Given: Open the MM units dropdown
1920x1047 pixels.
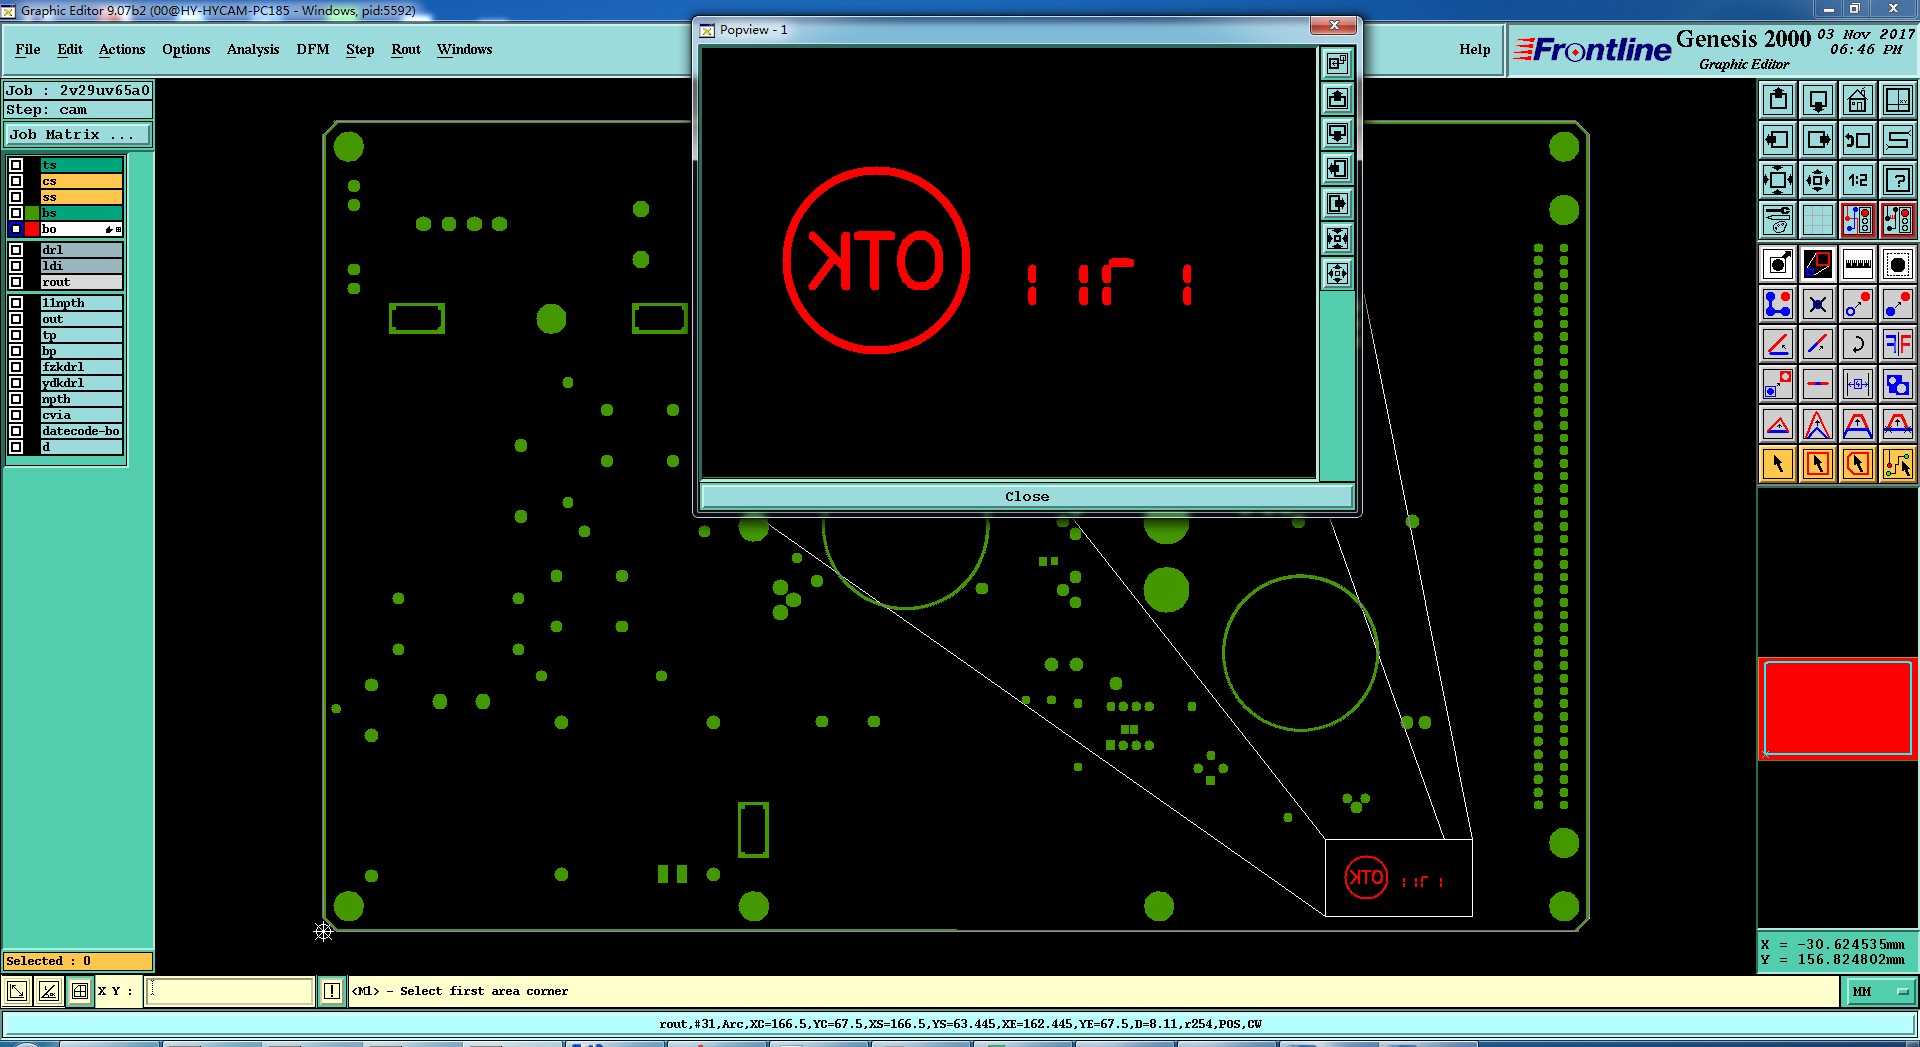Looking at the screenshot, I should [x=1880, y=991].
